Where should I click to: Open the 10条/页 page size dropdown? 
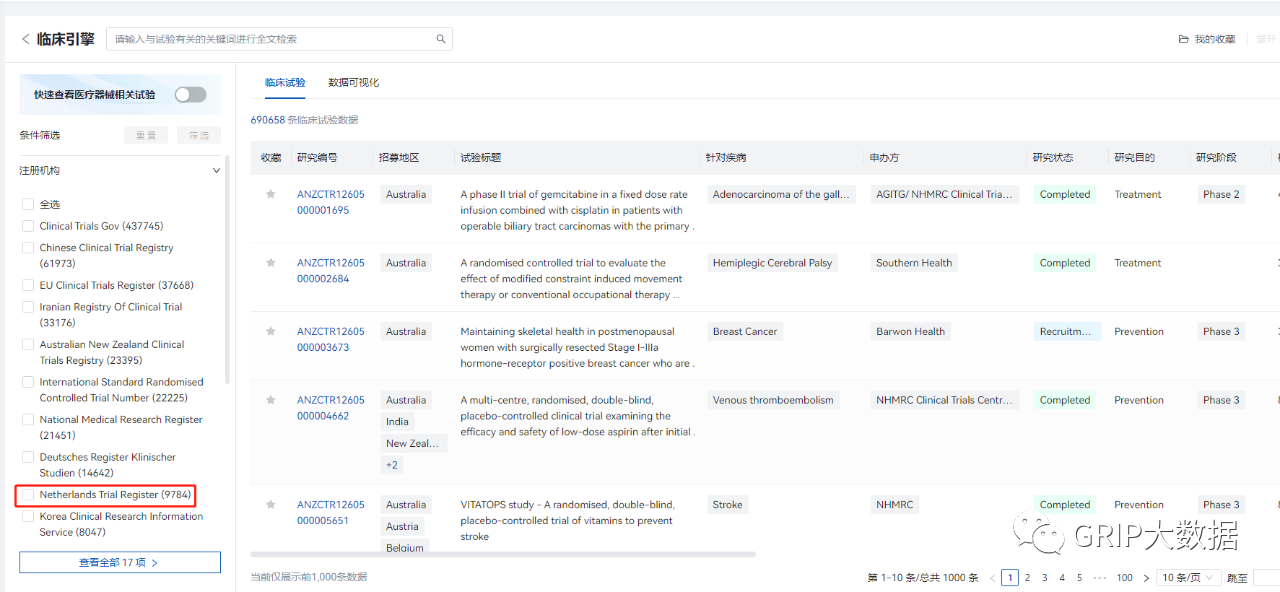1188,578
